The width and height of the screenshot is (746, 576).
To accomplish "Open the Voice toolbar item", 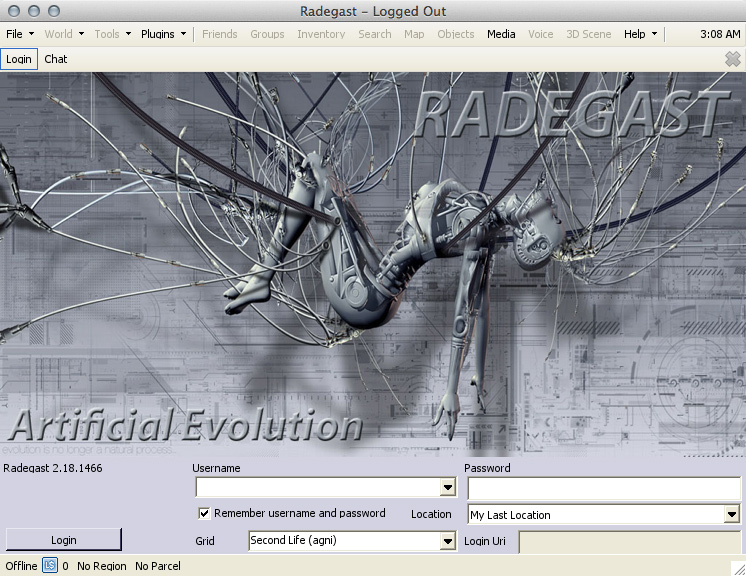I will (x=540, y=34).
